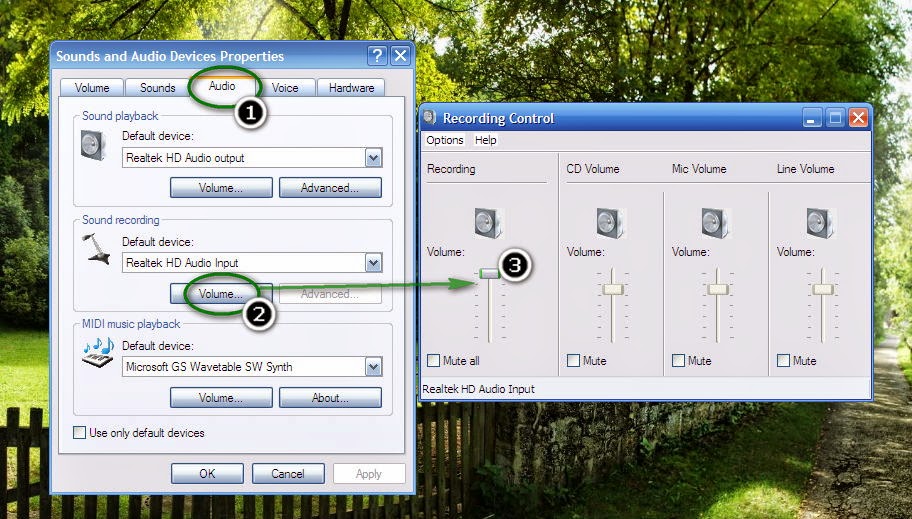The height and width of the screenshot is (519, 912).
Task: Switch to the Hardware tab
Action: click(351, 87)
